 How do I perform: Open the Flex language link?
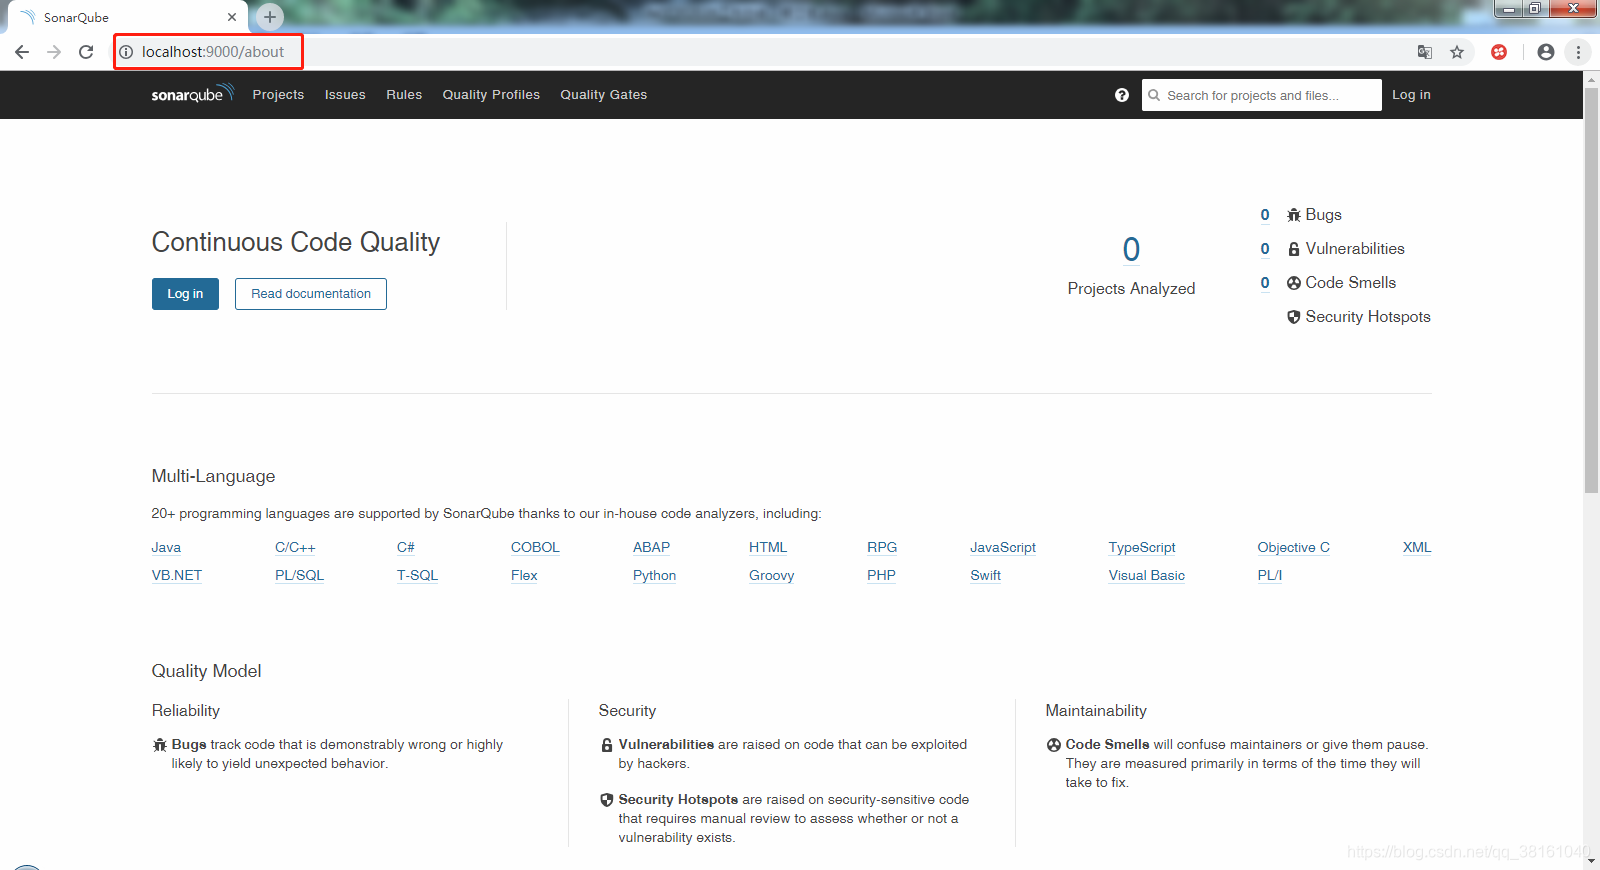click(x=524, y=576)
